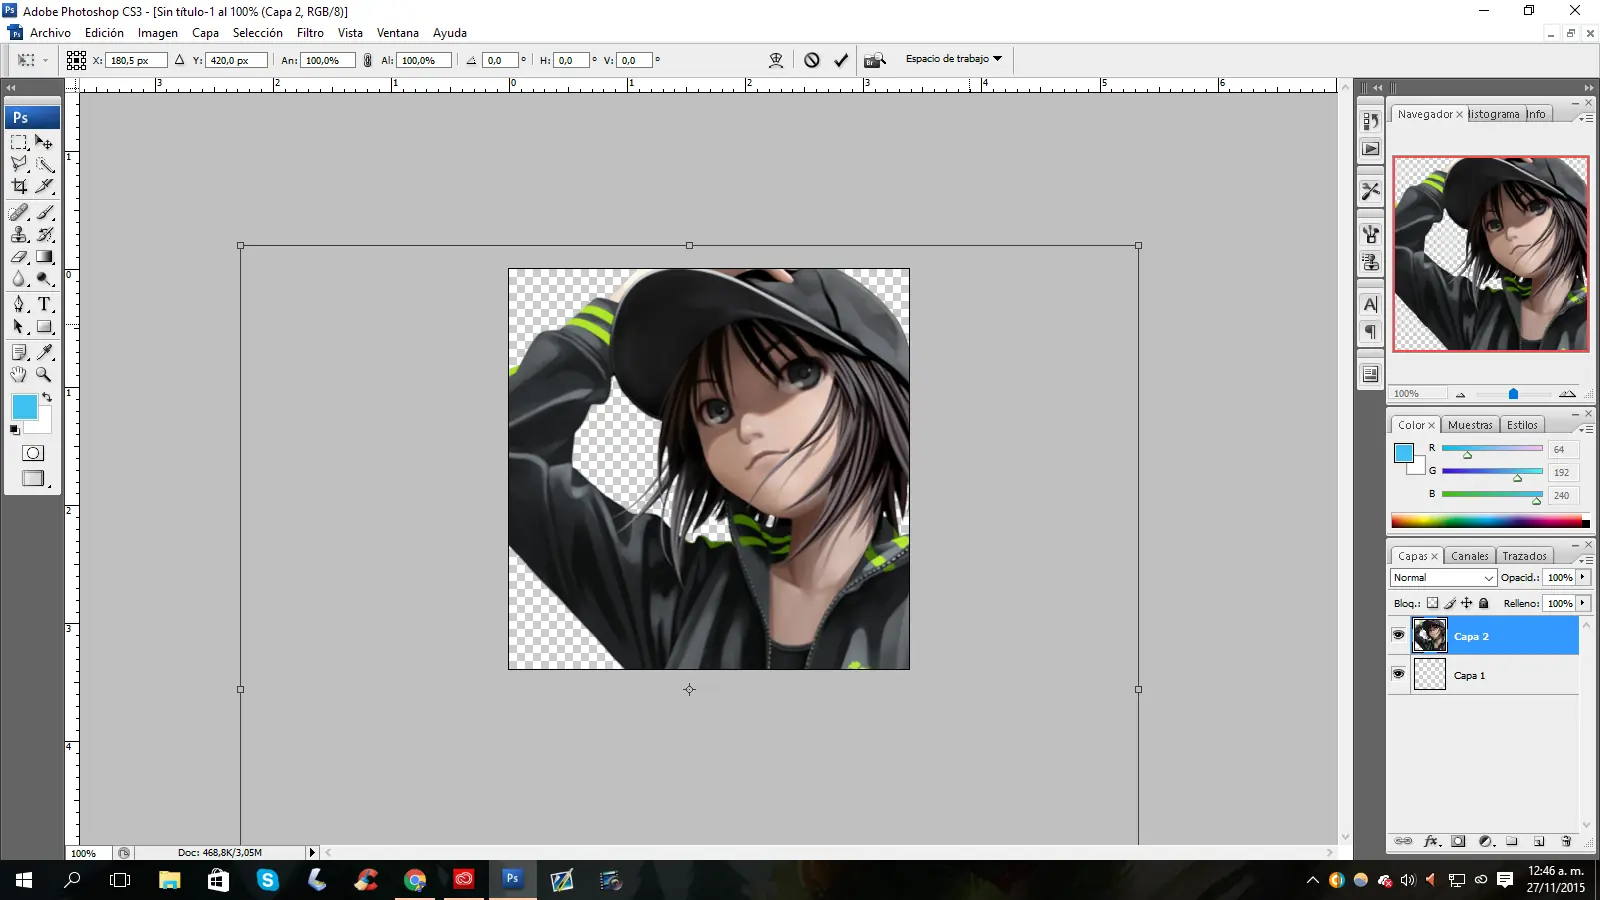1600x900 pixels.
Task: Select the Clone Stamp tool
Action: [x=19, y=235]
